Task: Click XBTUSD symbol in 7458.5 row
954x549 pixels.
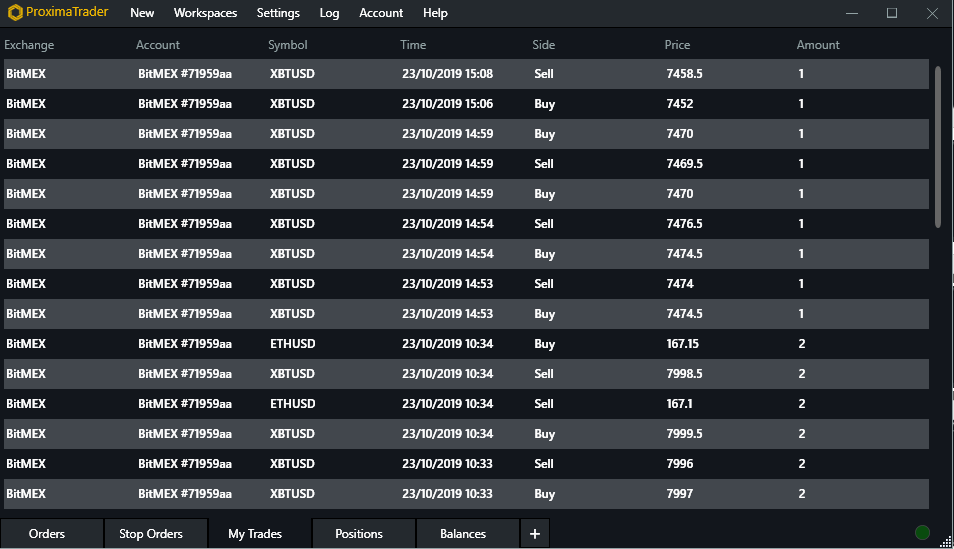Action: click(x=293, y=74)
